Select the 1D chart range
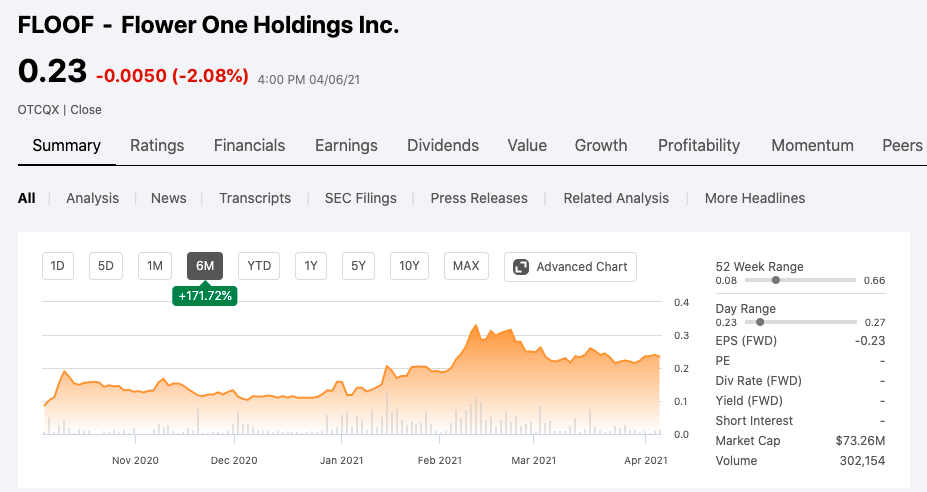 tap(58, 266)
